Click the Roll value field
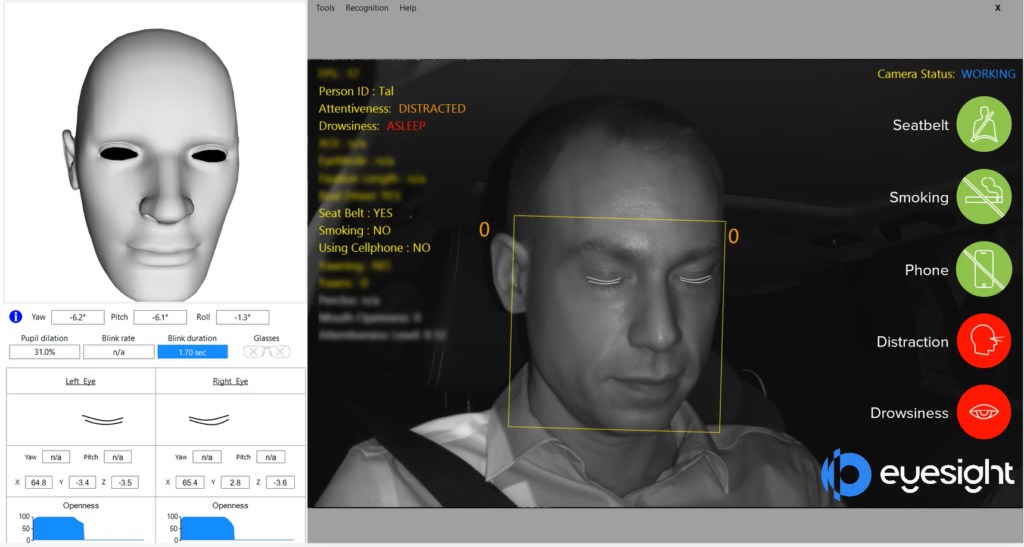This screenshot has width=1024, height=547. [x=242, y=317]
